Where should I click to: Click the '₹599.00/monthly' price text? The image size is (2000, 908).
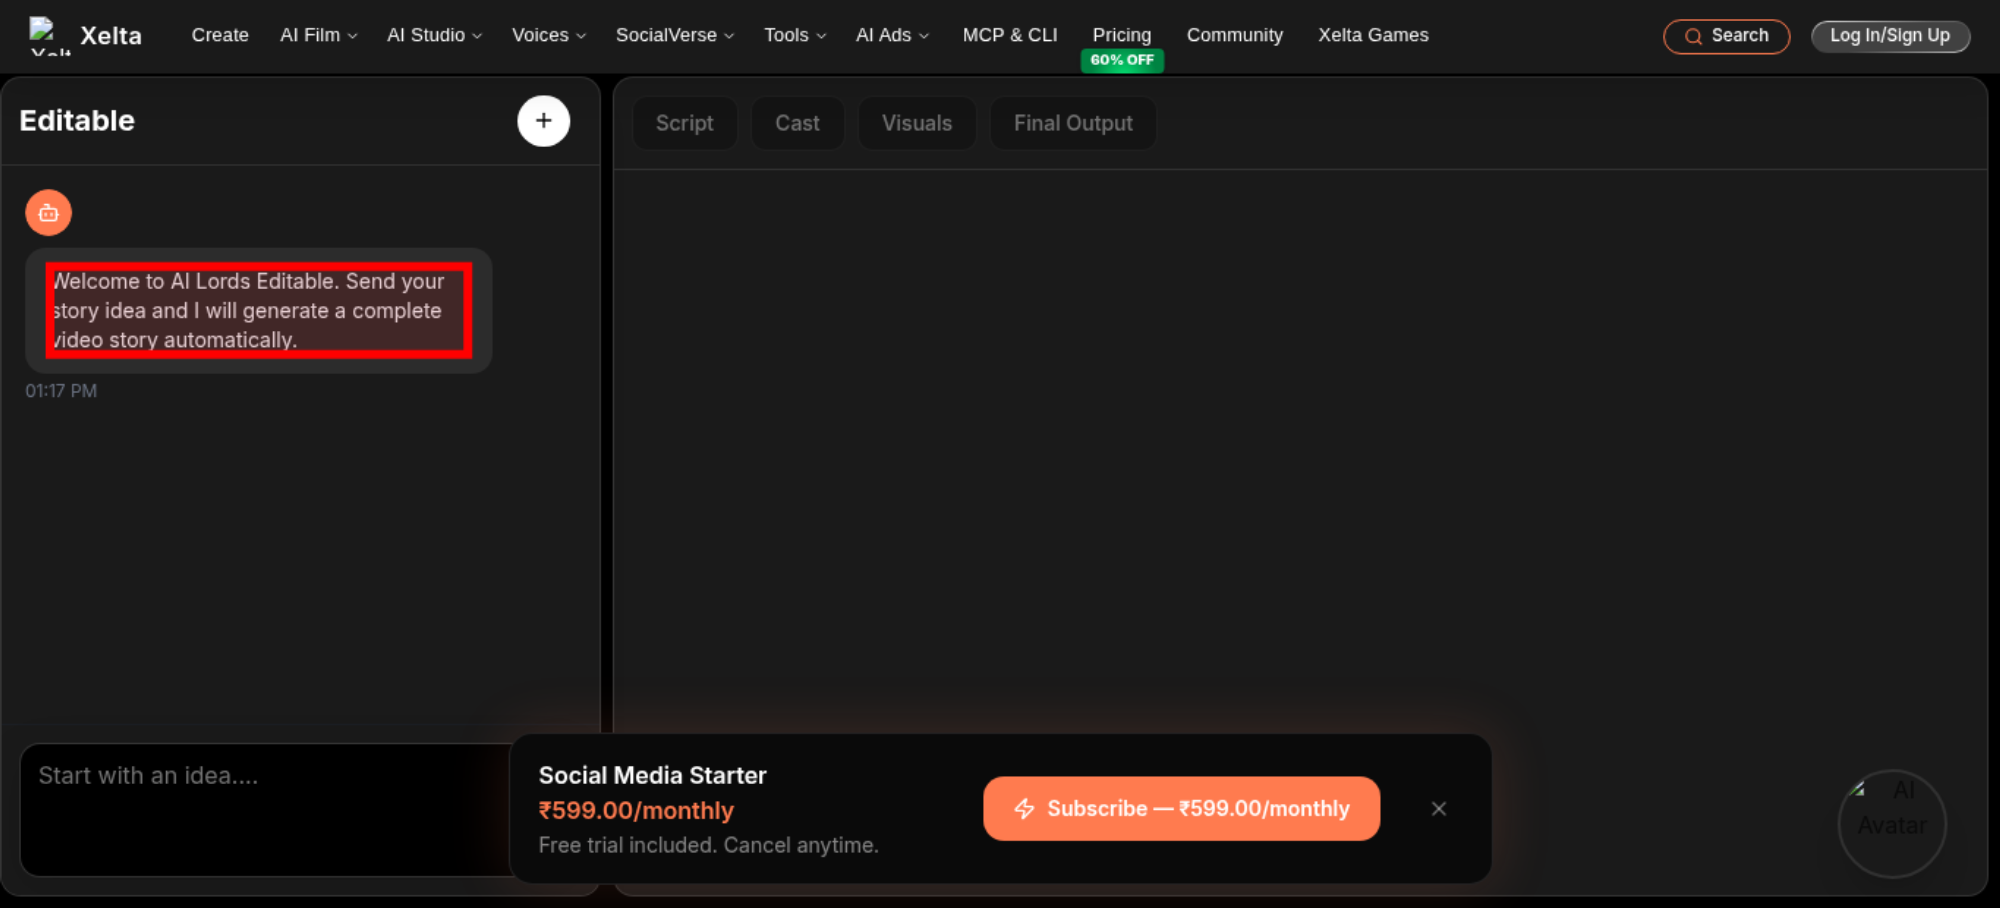(636, 811)
